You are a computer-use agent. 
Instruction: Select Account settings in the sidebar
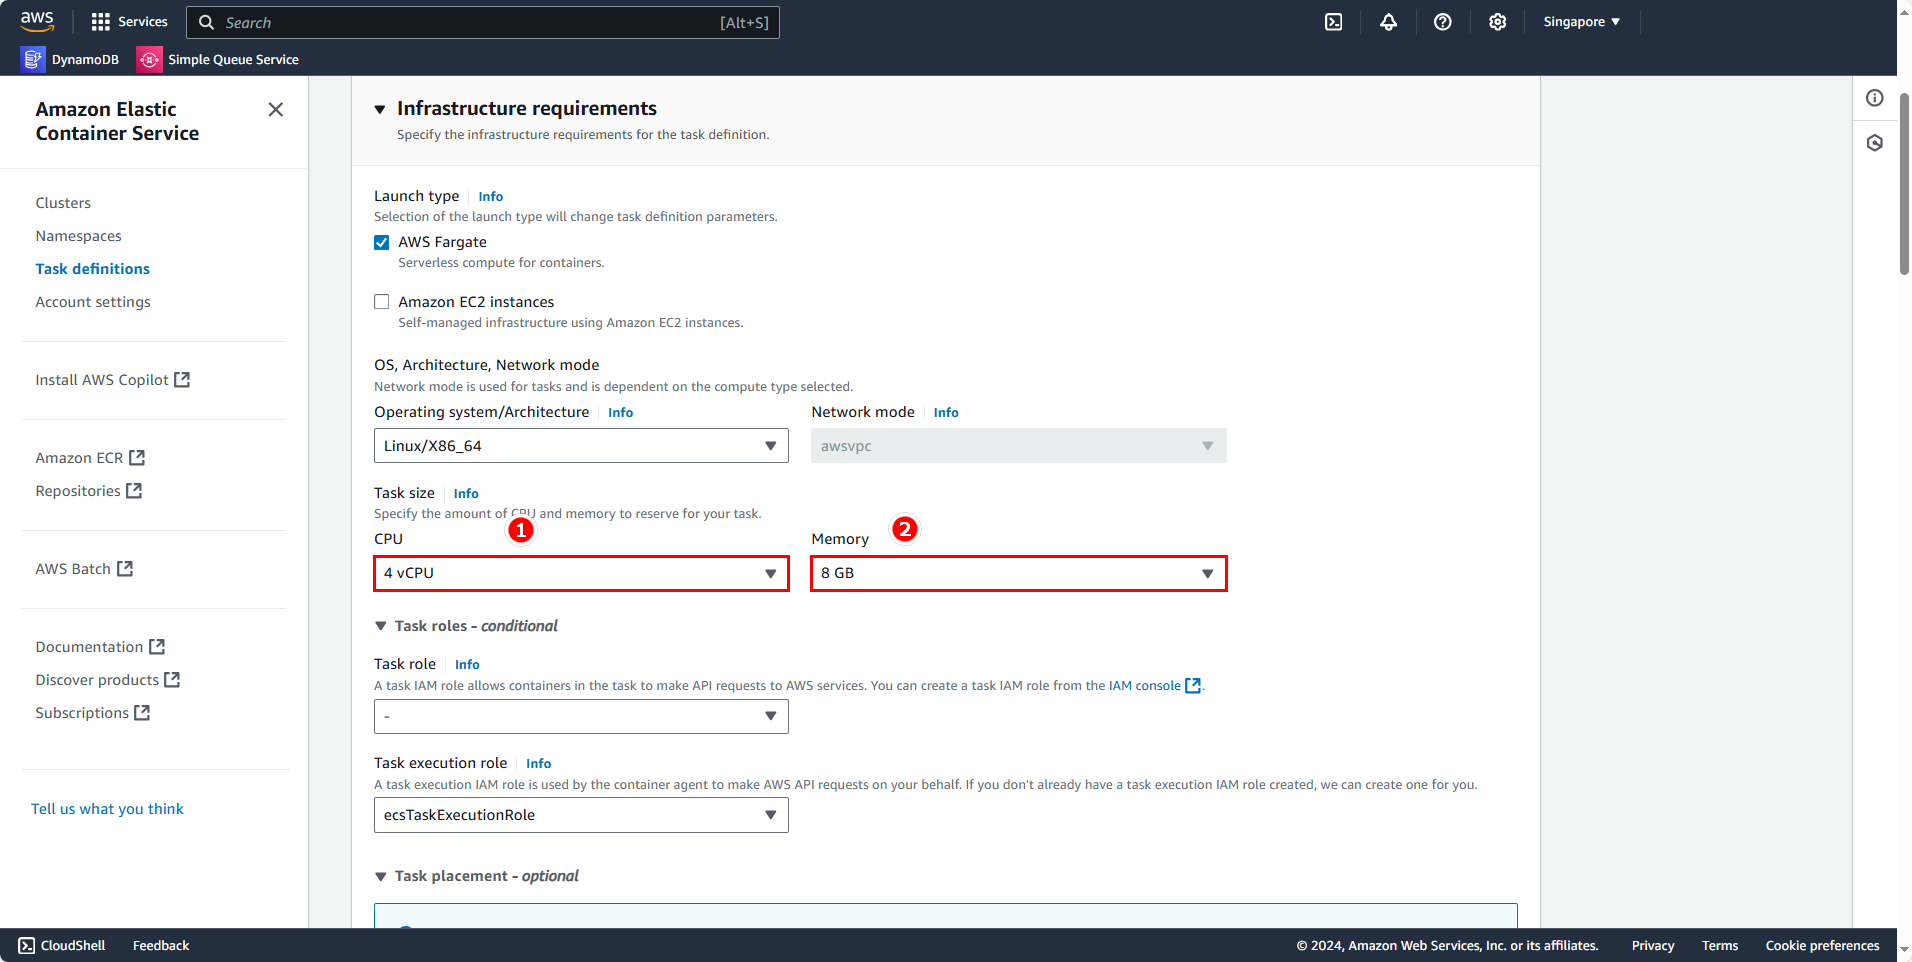click(x=93, y=302)
